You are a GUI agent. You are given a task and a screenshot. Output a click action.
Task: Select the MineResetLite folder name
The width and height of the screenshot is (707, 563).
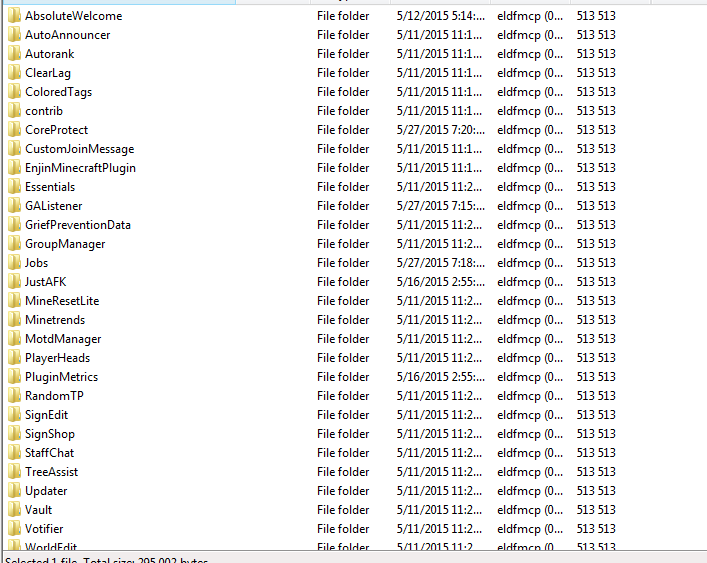pyautogui.click(x=62, y=301)
